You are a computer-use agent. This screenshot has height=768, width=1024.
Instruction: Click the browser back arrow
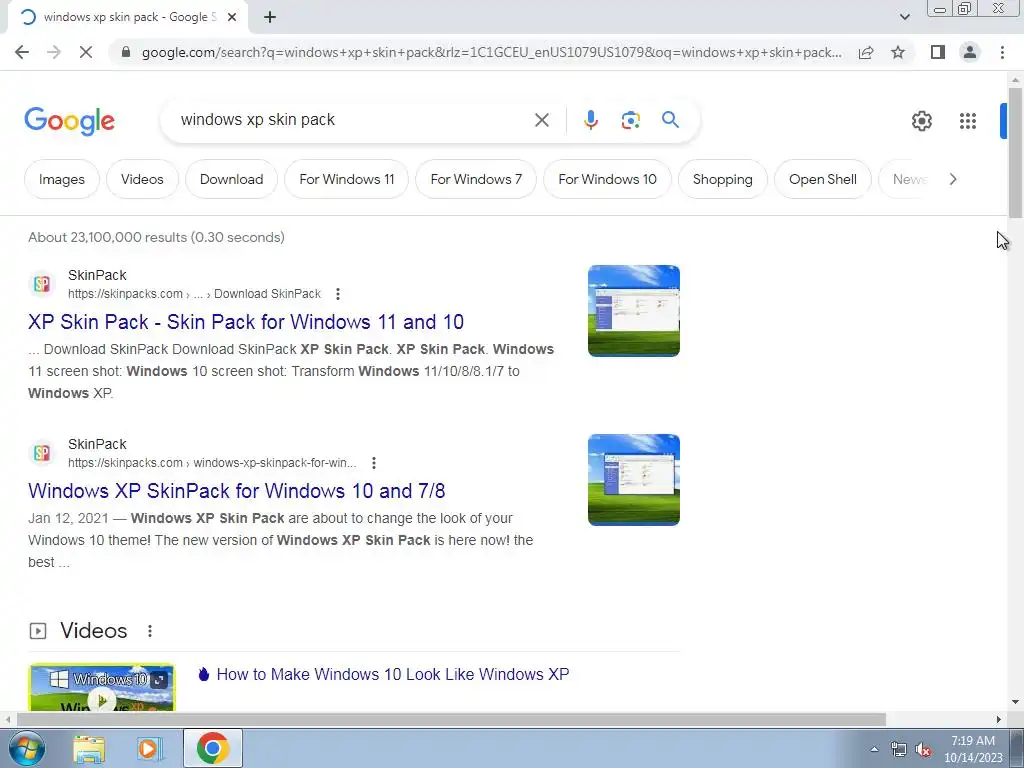[x=22, y=52]
